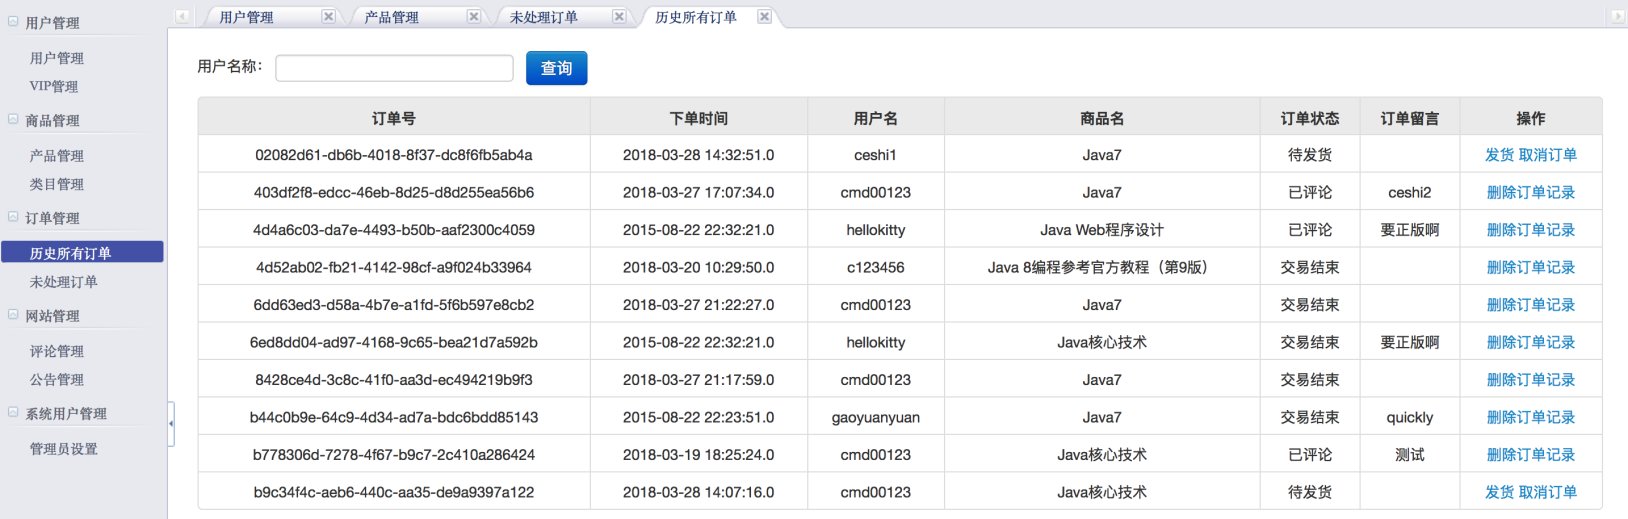This screenshot has width=1628, height=519.
Task: Click the 商品名 column header
Action: tap(1102, 118)
